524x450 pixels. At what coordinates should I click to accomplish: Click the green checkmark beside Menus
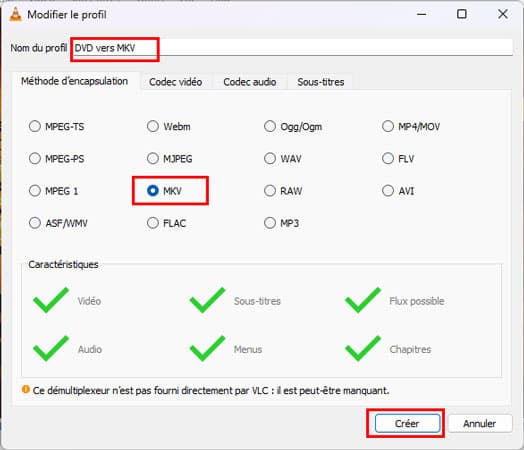(207, 348)
